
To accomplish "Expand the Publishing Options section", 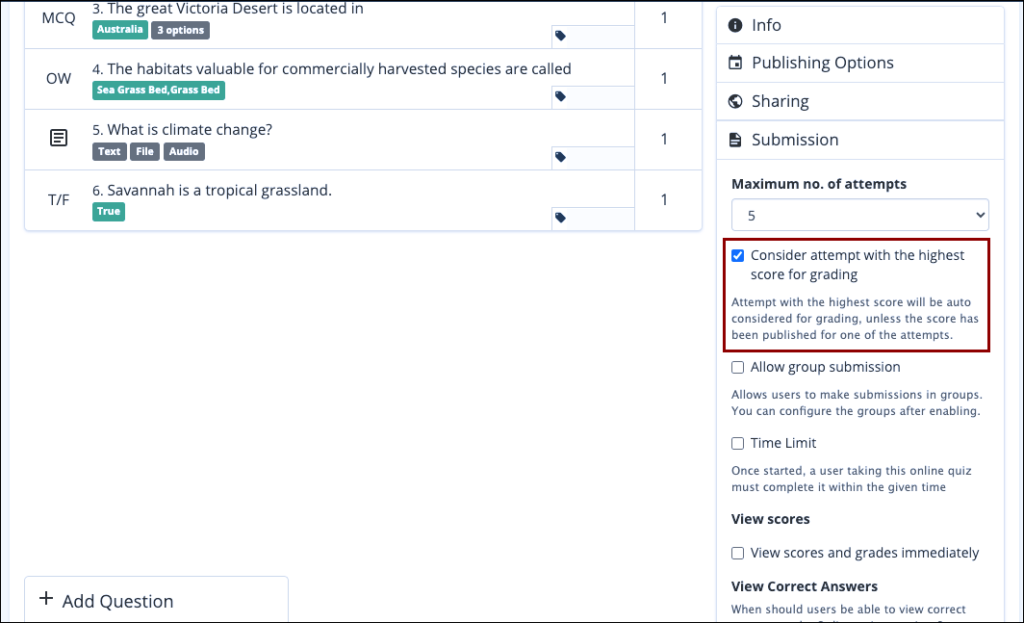I will (x=822, y=63).
